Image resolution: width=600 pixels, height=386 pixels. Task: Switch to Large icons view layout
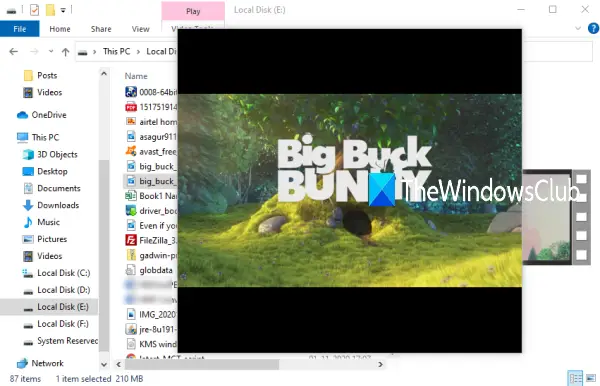click(591, 378)
